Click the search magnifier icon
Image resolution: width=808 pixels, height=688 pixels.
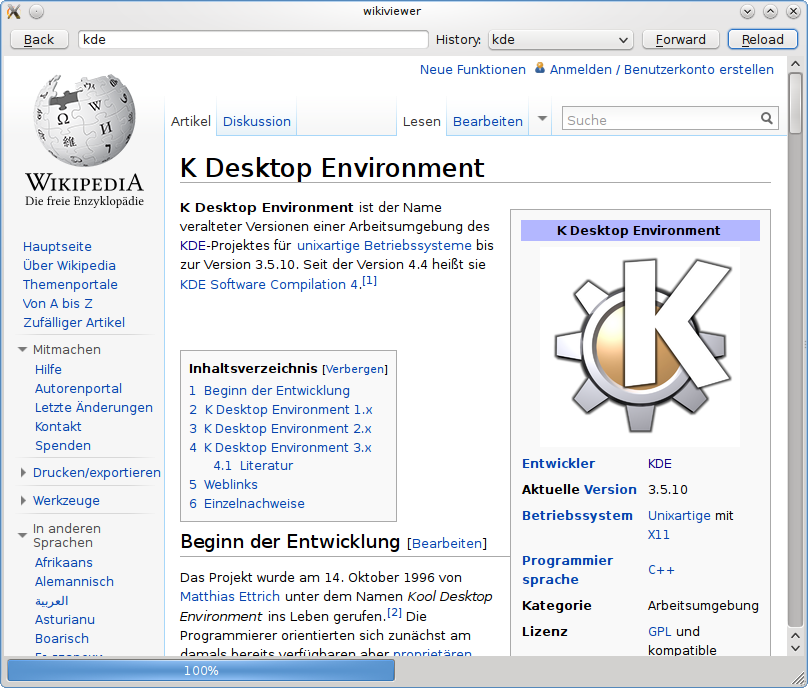[767, 119]
